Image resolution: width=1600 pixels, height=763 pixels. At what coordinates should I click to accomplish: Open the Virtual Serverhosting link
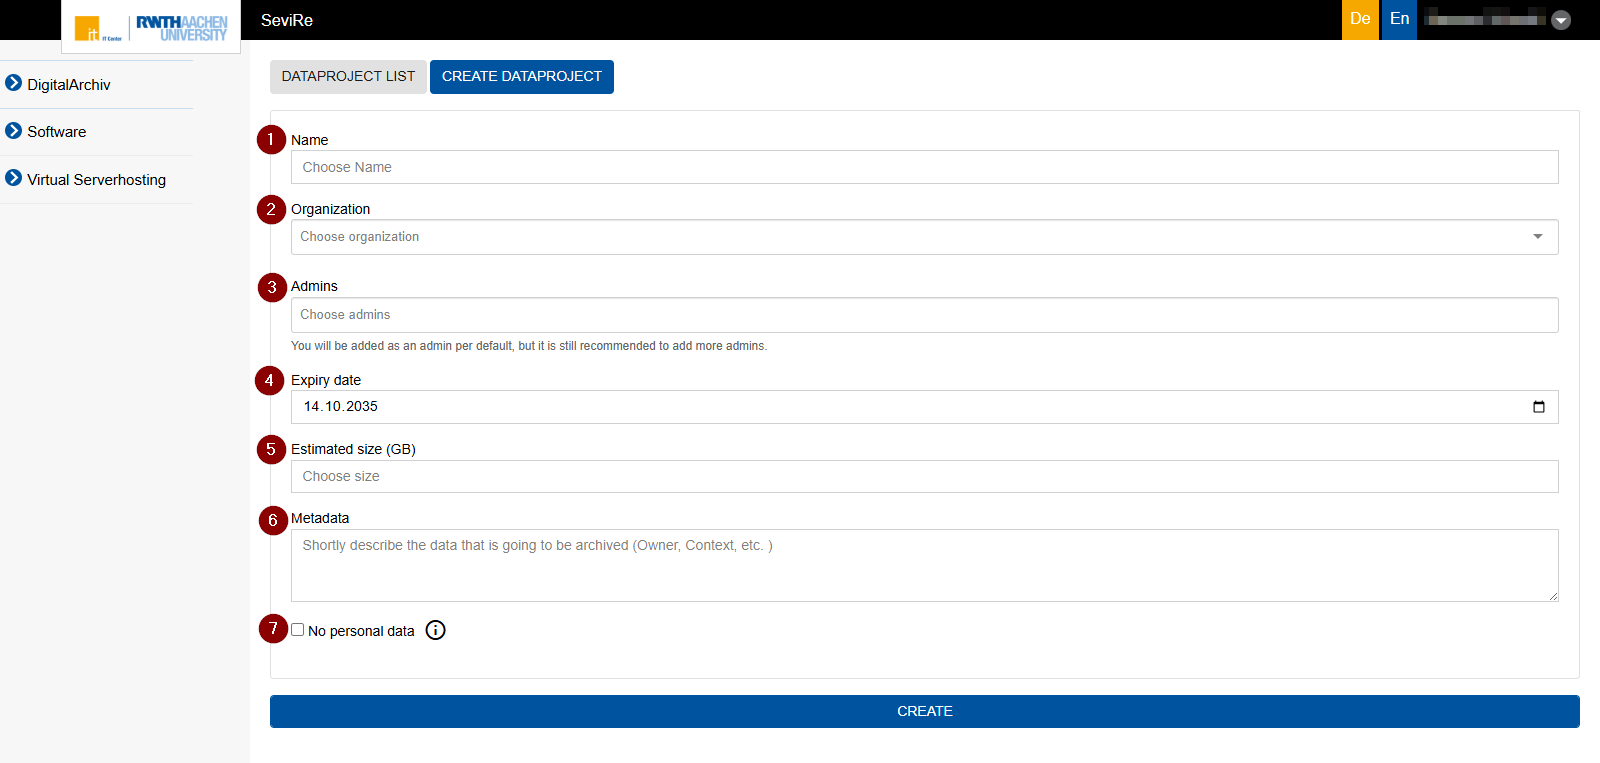pos(96,180)
